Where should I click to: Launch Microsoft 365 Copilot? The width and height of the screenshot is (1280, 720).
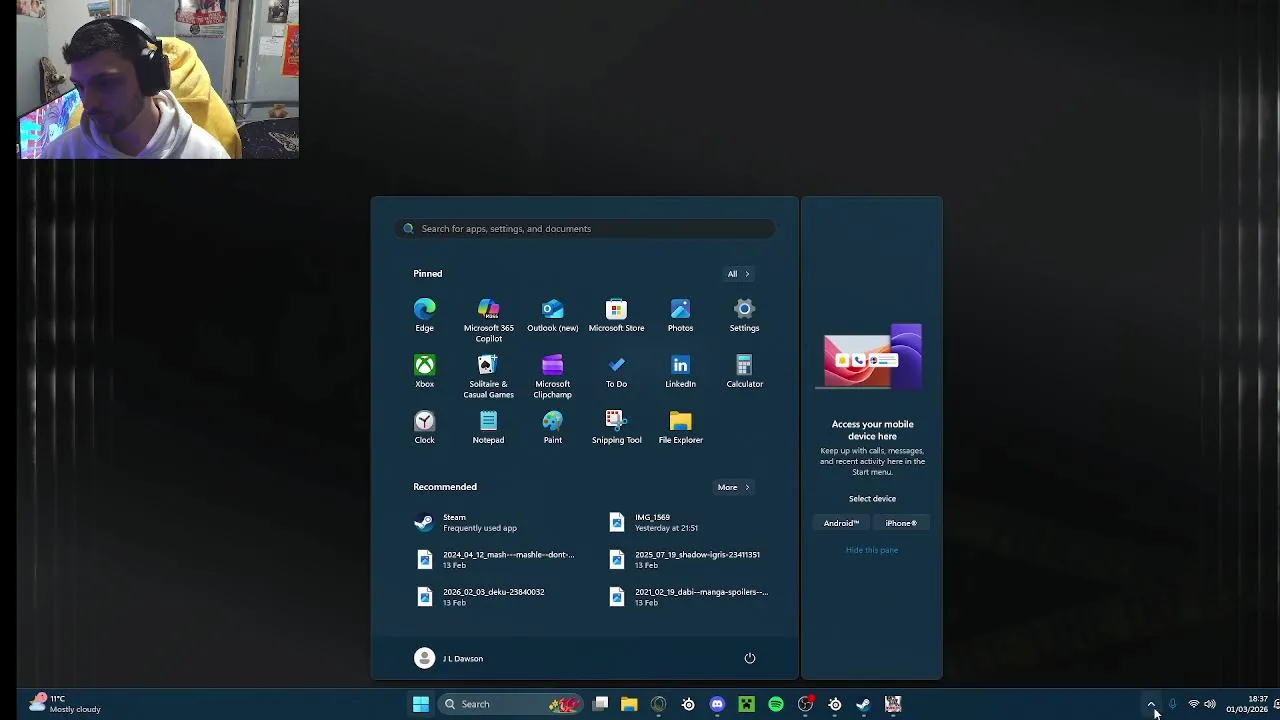pos(488,320)
